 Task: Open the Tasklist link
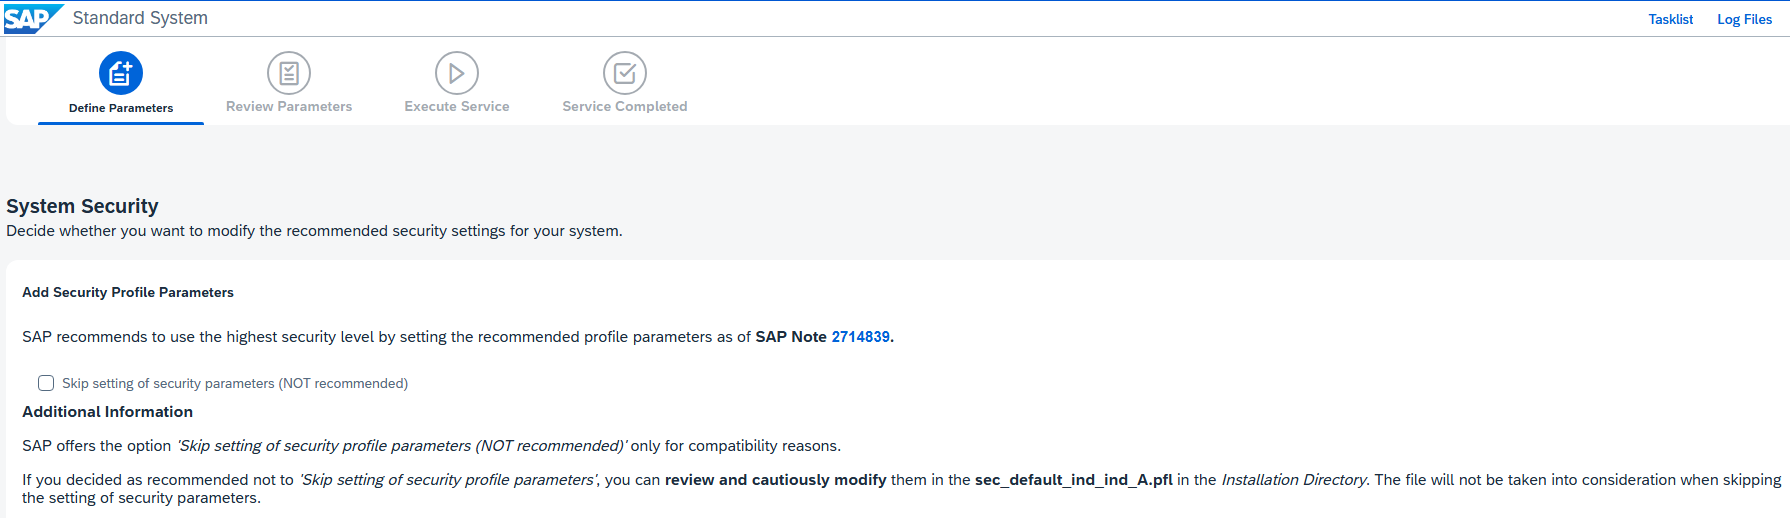coord(1671,19)
